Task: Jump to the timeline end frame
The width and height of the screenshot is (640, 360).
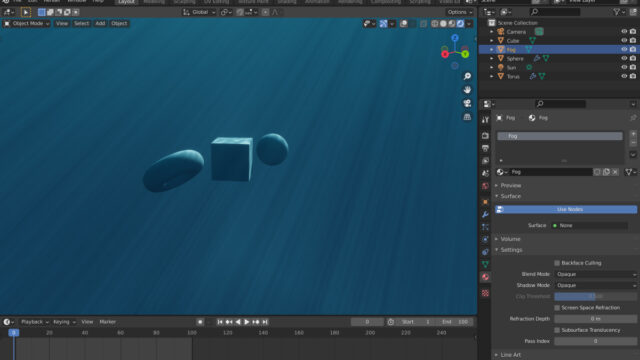Action: coord(265,322)
